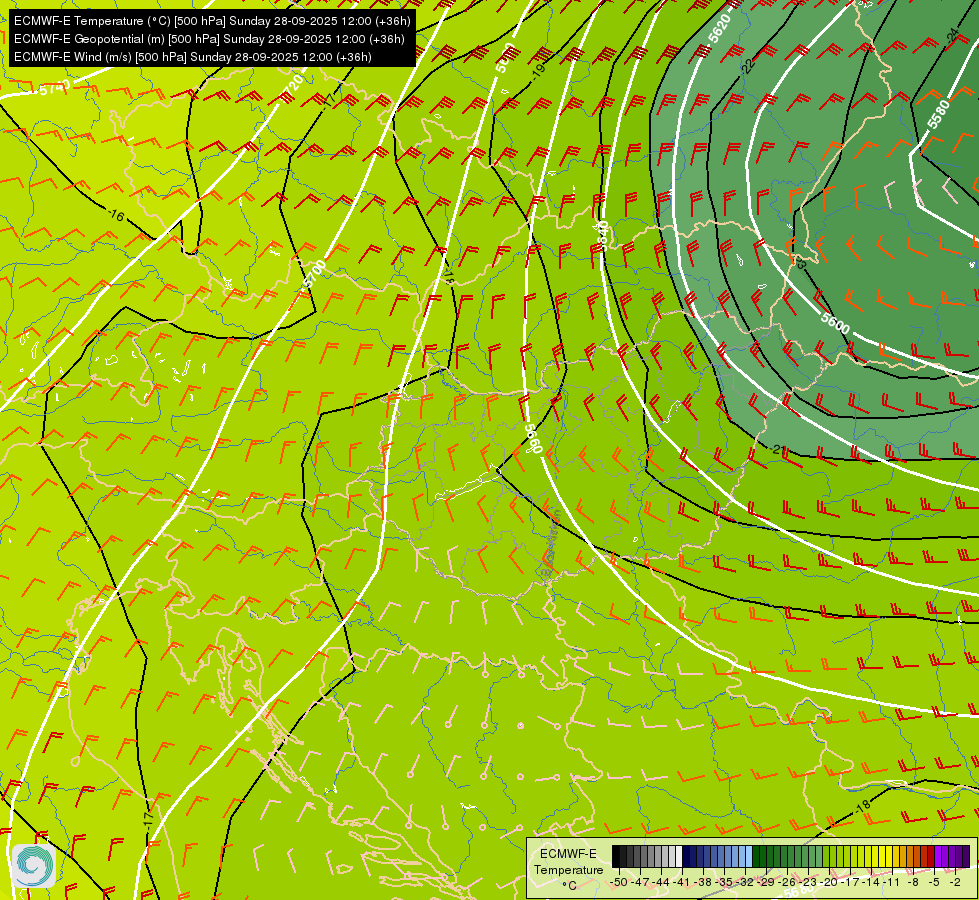Click the -2 value in the color legend

955,882
